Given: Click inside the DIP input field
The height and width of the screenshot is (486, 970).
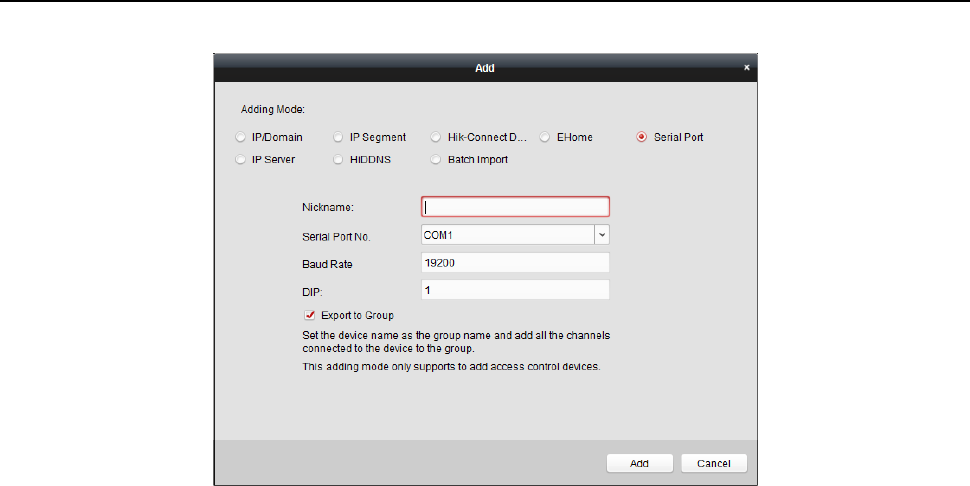Looking at the screenshot, I should pos(515,289).
